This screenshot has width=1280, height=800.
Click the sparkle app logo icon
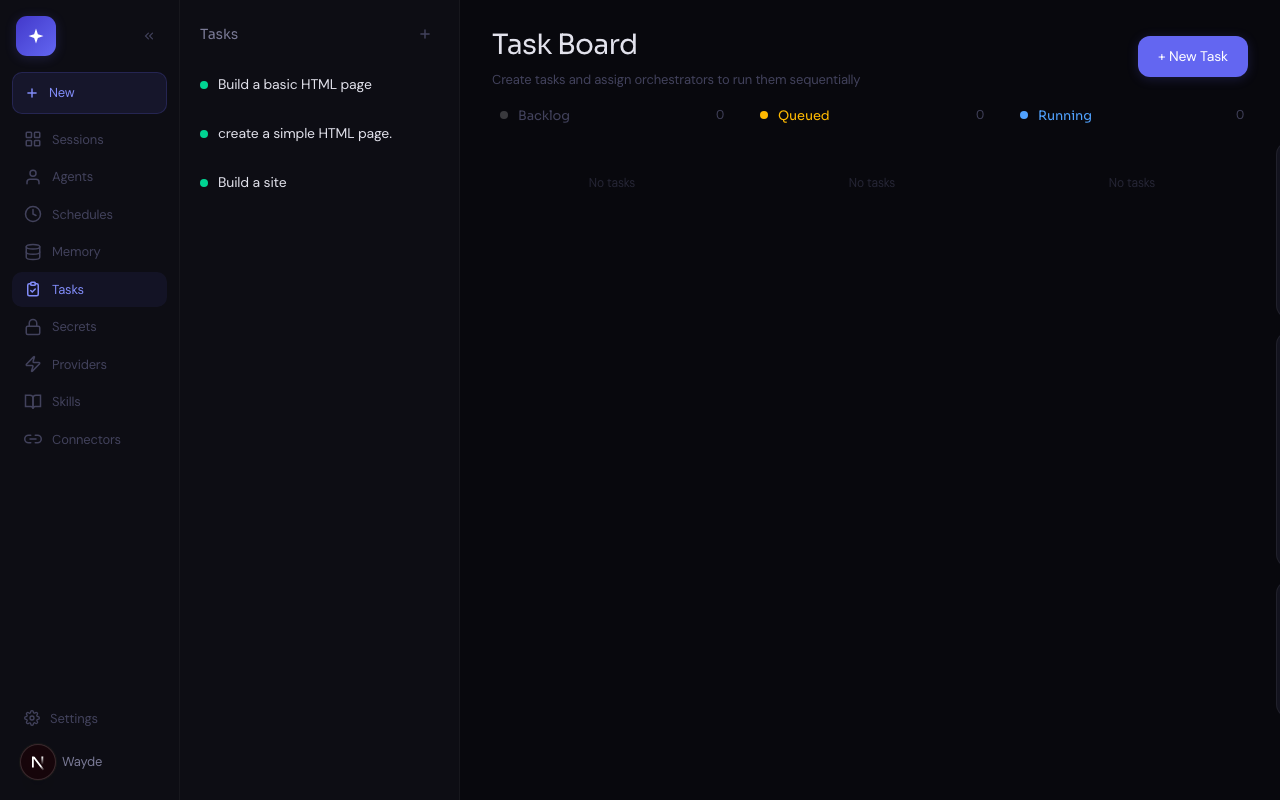coord(36,36)
